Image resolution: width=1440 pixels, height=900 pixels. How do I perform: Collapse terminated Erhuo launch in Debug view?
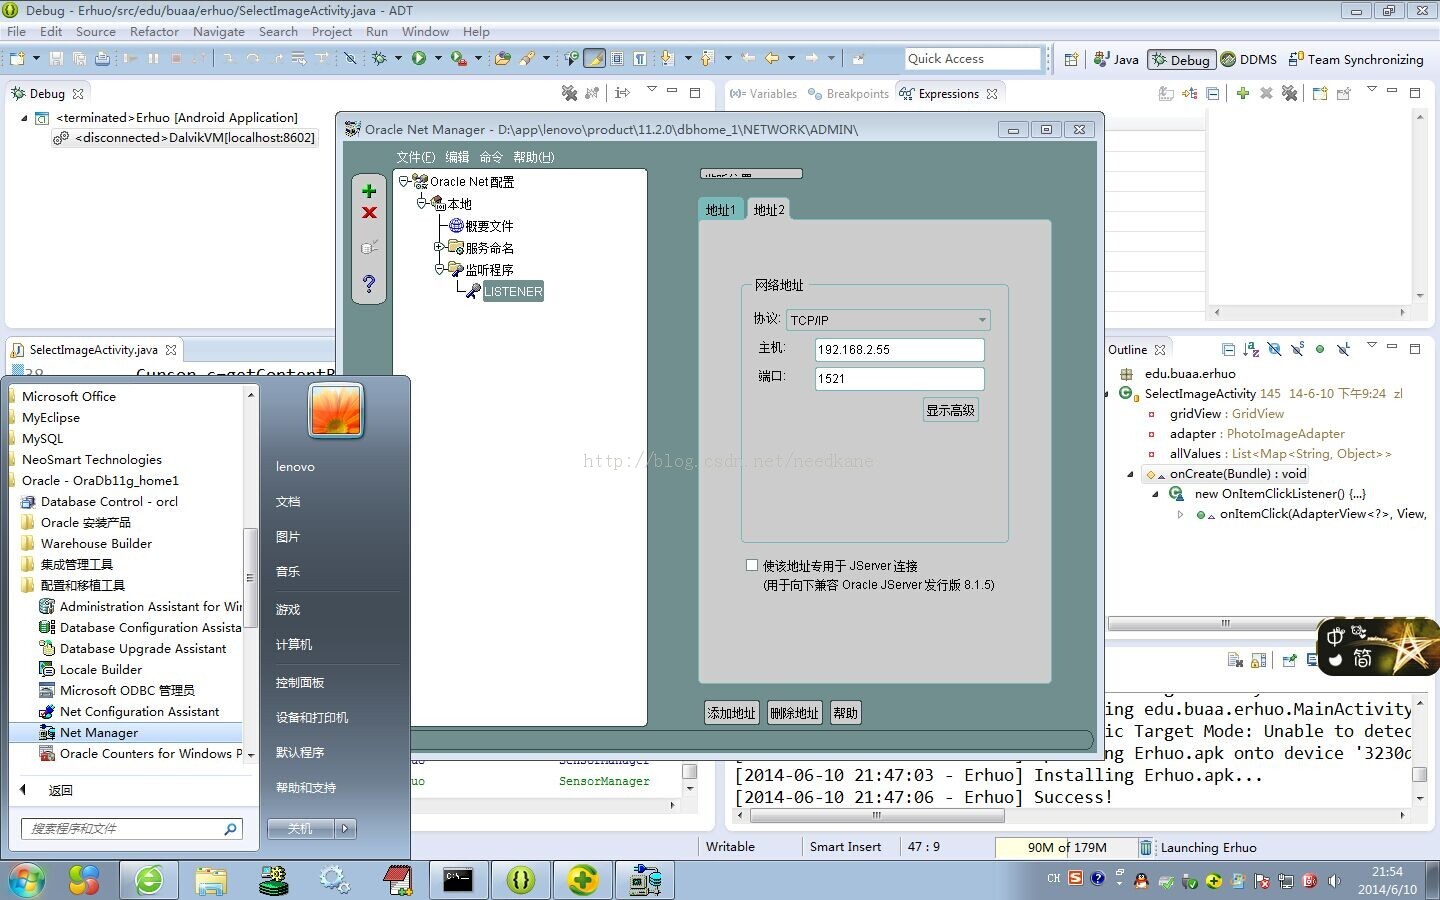coord(24,117)
